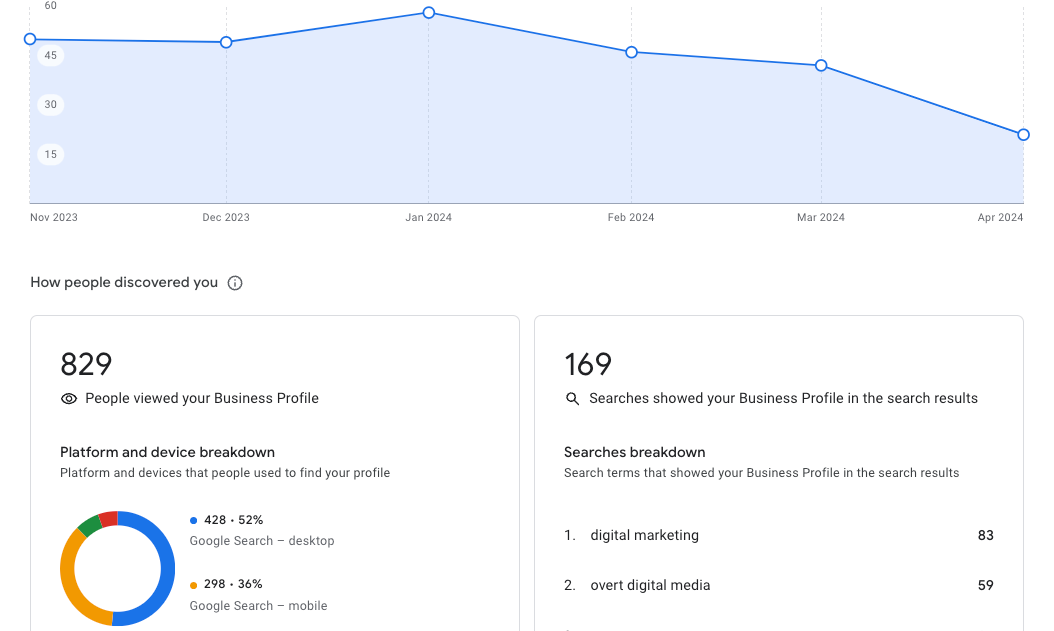Screen dimensions: 1054x631
Task: Click the Platform and device breakdown heading
Action: coord(167,452)
